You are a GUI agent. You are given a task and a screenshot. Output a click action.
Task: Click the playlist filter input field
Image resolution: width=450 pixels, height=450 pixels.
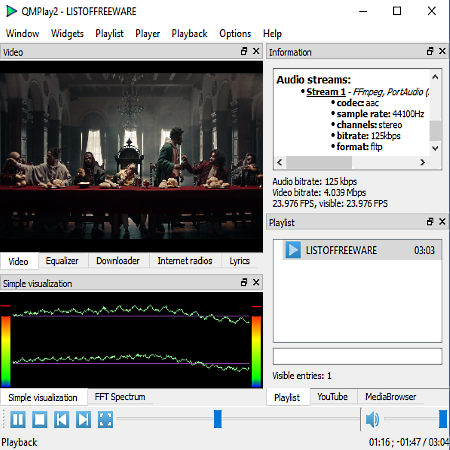pyautogui.click(x=358, y=356)
